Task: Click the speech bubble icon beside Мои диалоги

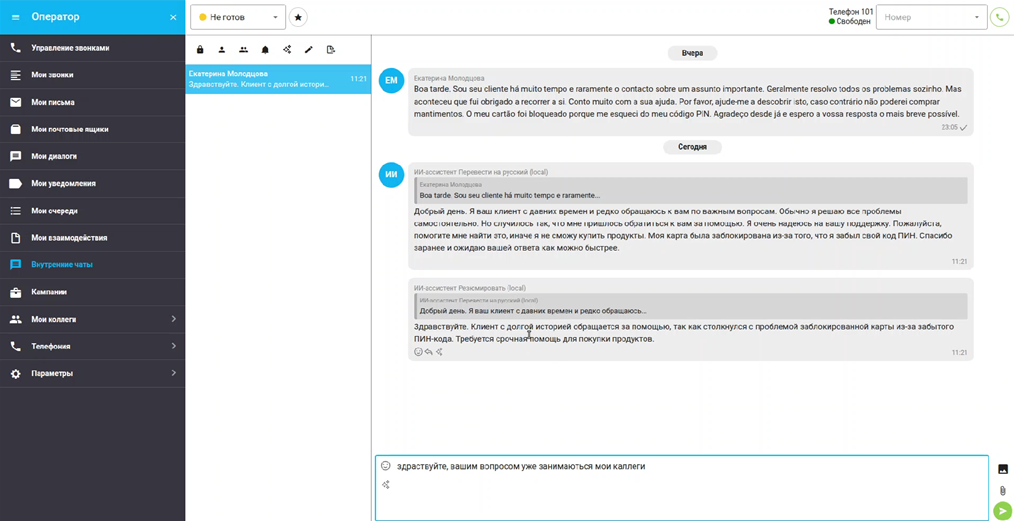Action: click(x=16, y=156)
